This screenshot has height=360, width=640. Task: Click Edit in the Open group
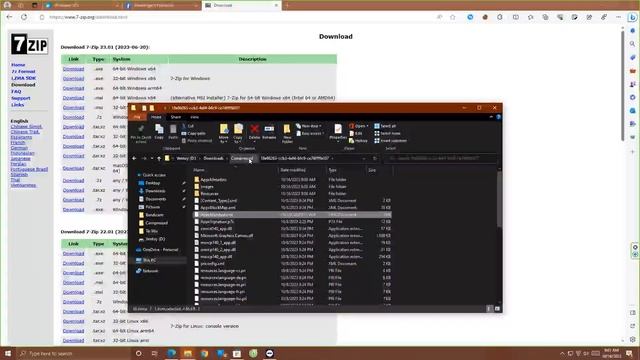click(356, 133)
